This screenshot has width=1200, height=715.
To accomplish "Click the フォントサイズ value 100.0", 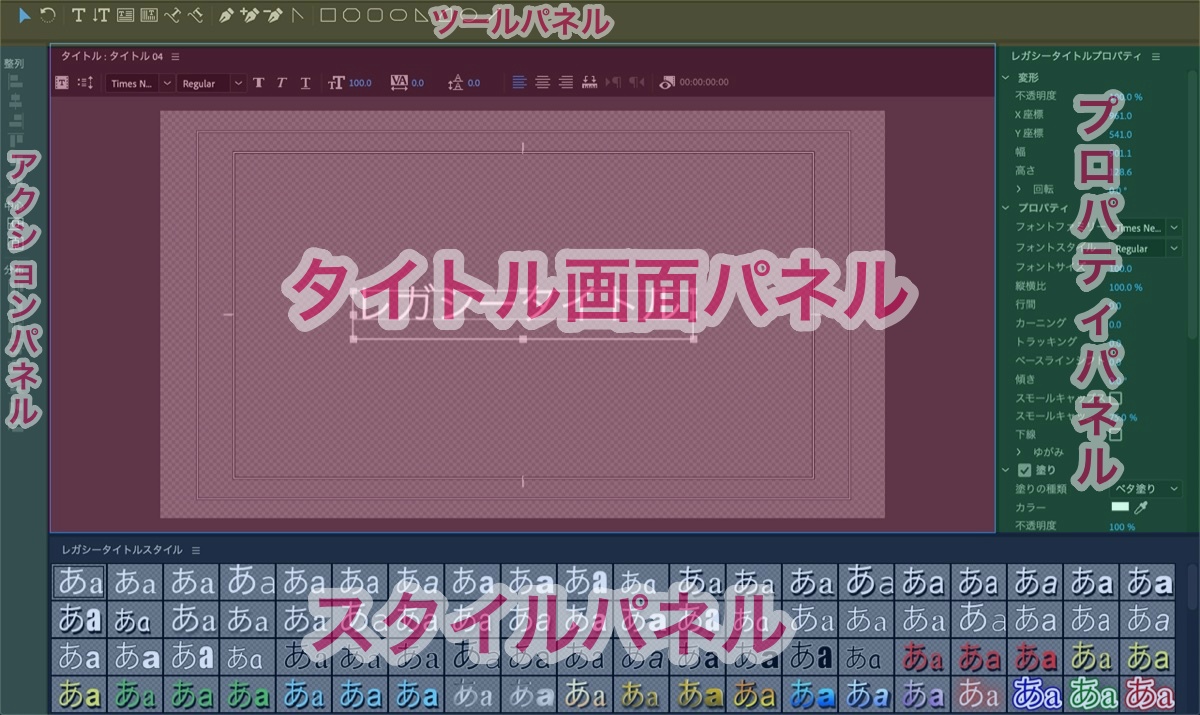I will [1121, 268].
